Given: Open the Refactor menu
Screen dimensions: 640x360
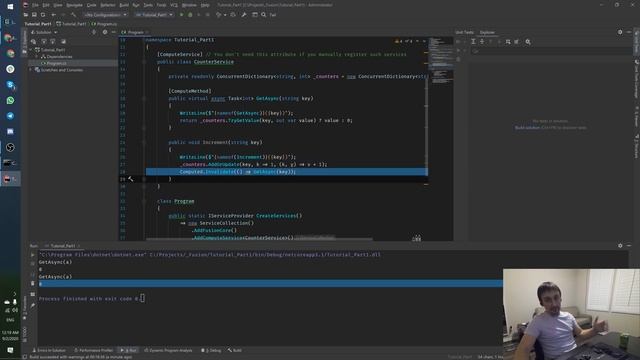Looking at the screenshot, I should 108,5.
